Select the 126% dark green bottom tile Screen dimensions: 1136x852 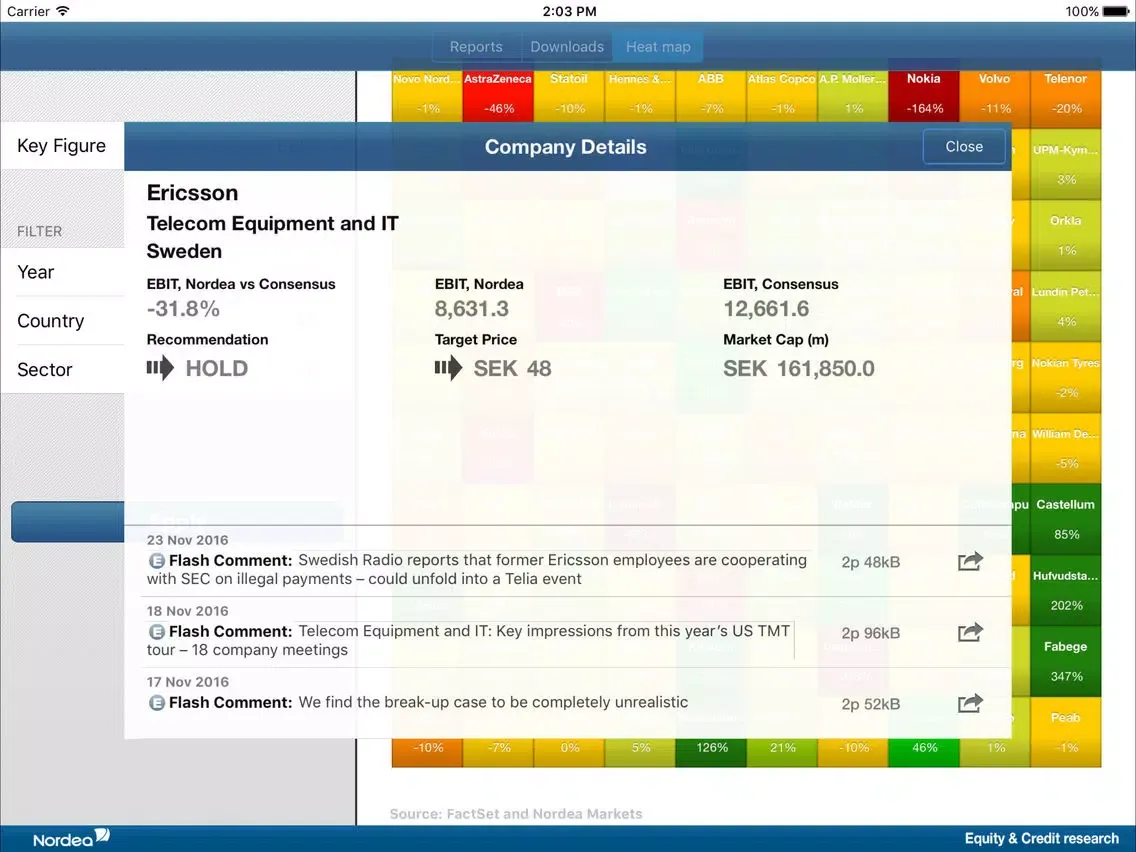click(x=711, y=752)
